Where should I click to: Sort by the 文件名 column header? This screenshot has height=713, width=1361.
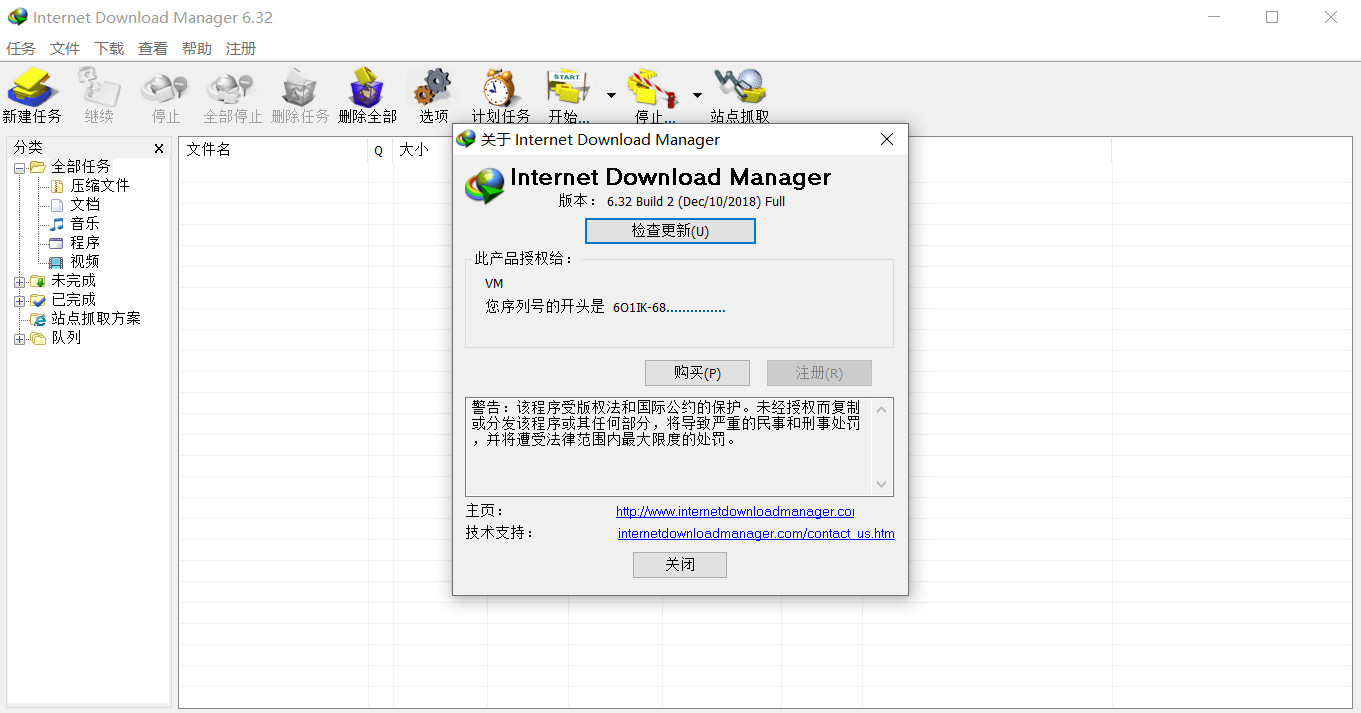click(274, 150)
